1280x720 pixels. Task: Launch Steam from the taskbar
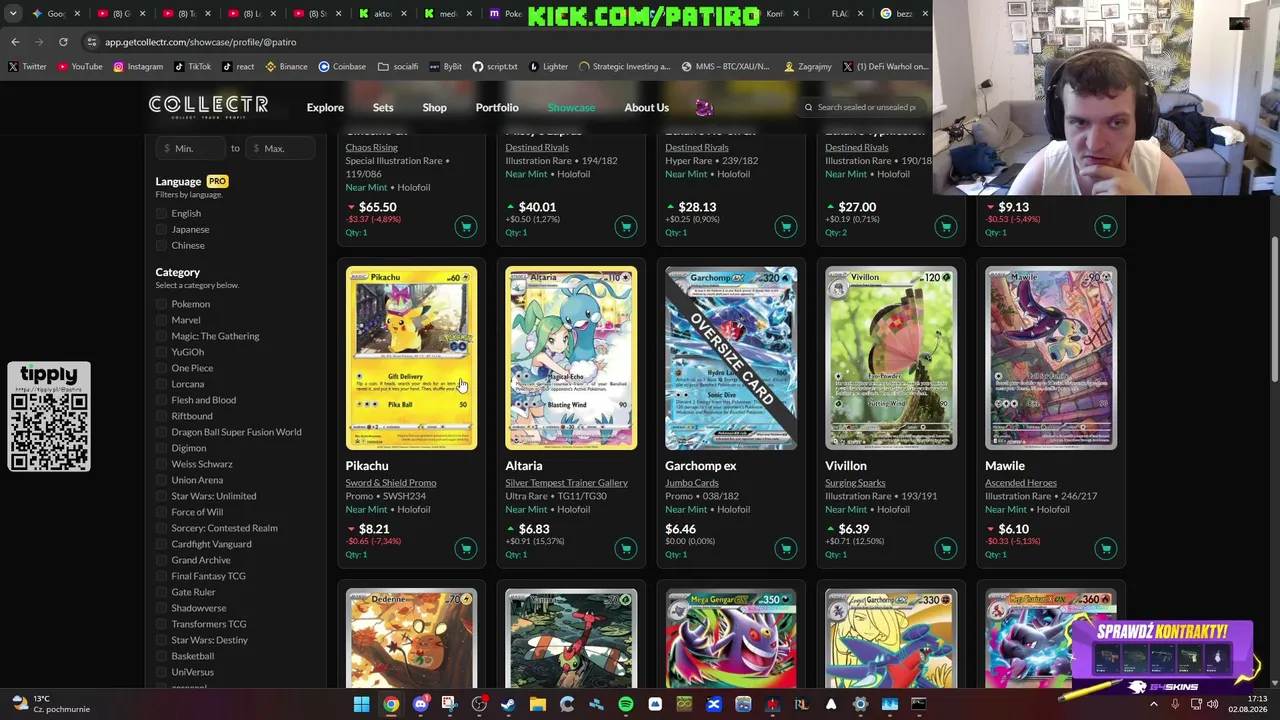(508, 704)
